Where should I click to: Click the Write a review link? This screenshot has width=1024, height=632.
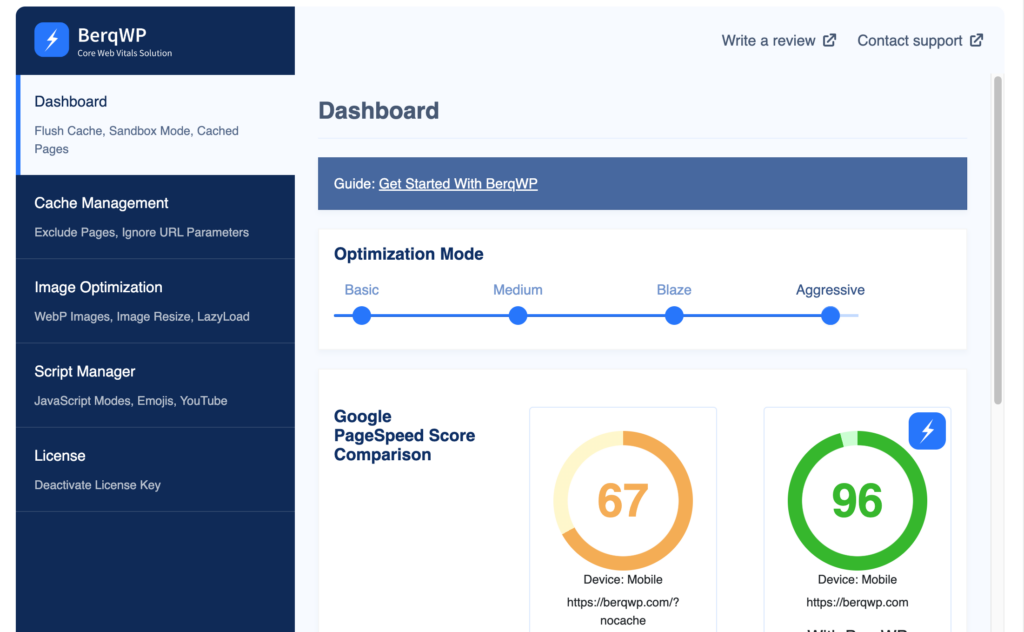point(768,41)
